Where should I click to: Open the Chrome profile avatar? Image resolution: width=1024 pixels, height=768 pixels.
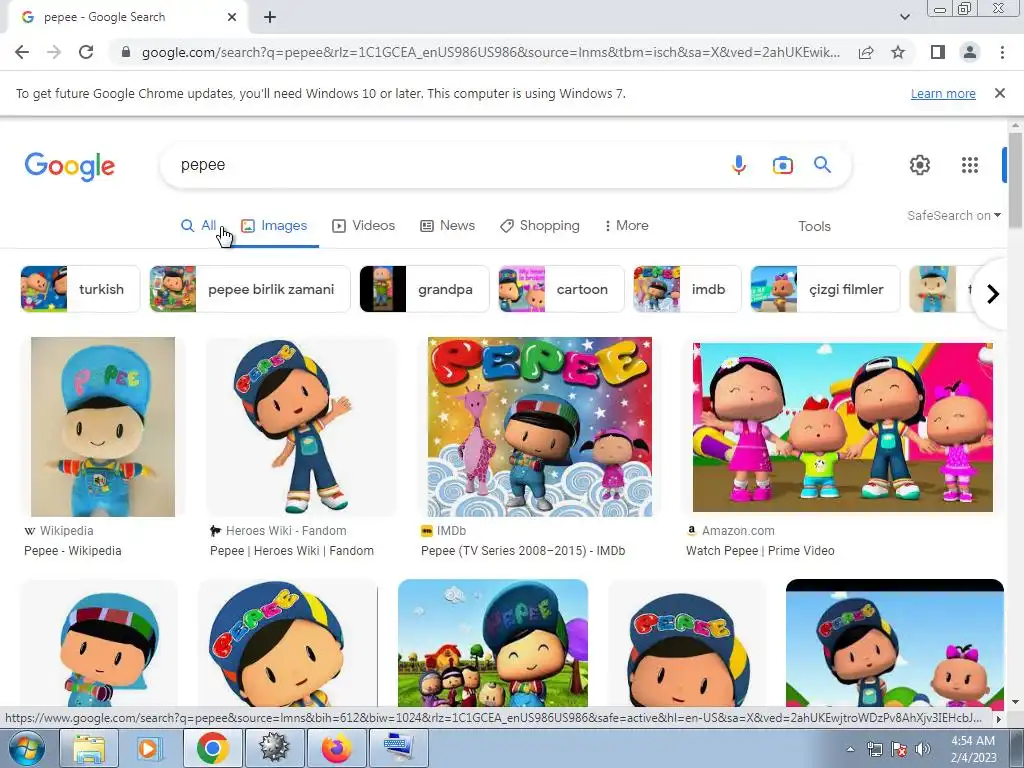(970, 52)
